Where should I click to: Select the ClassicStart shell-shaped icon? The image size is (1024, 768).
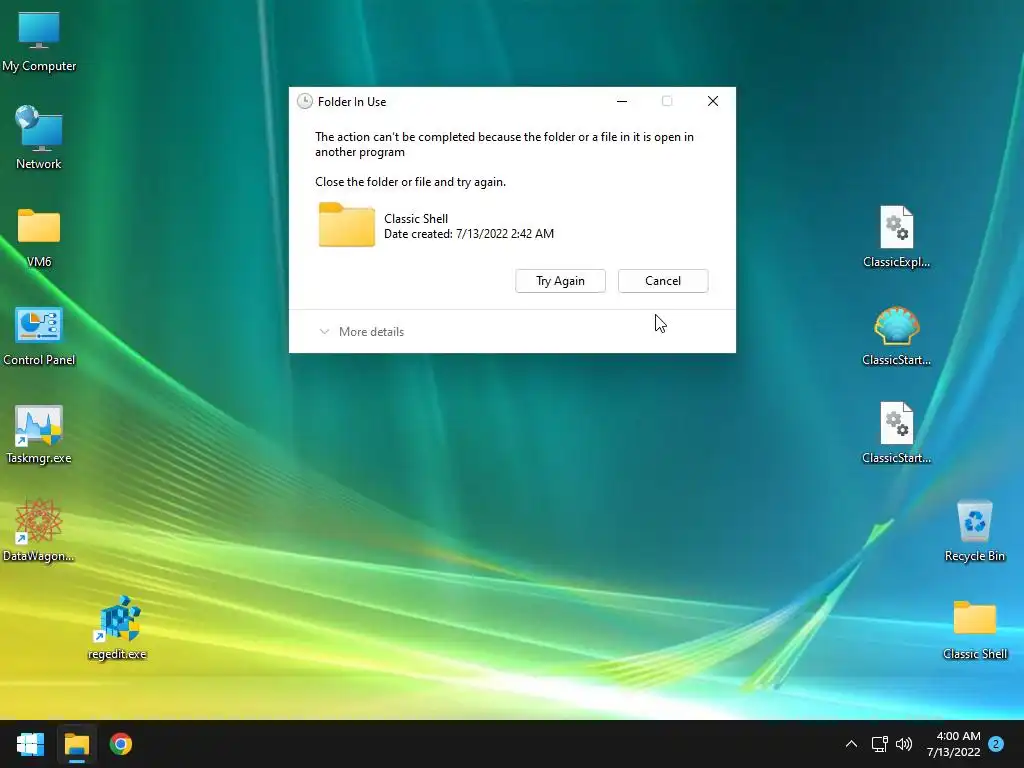click(x=896, y=336)
